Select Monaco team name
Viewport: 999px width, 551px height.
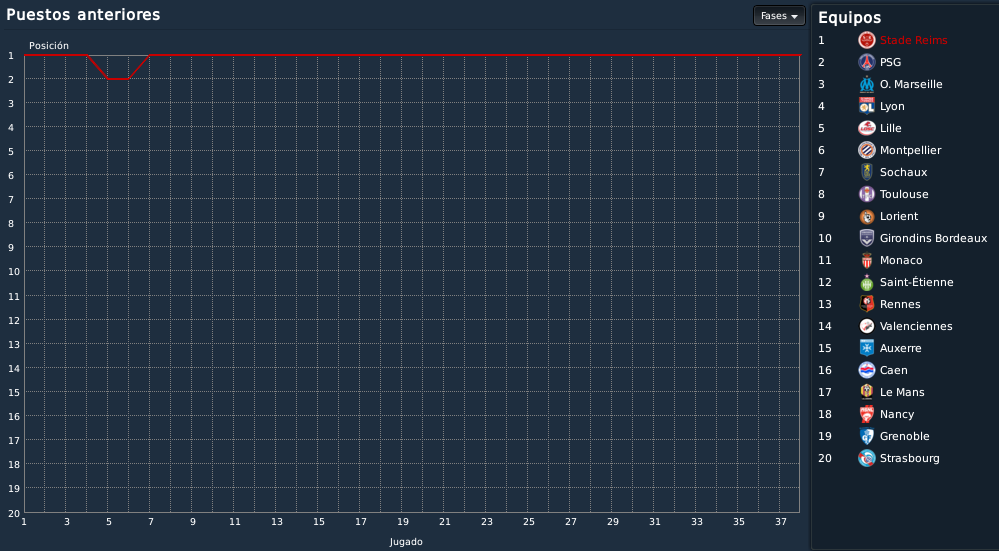click(x=901, y=261)
